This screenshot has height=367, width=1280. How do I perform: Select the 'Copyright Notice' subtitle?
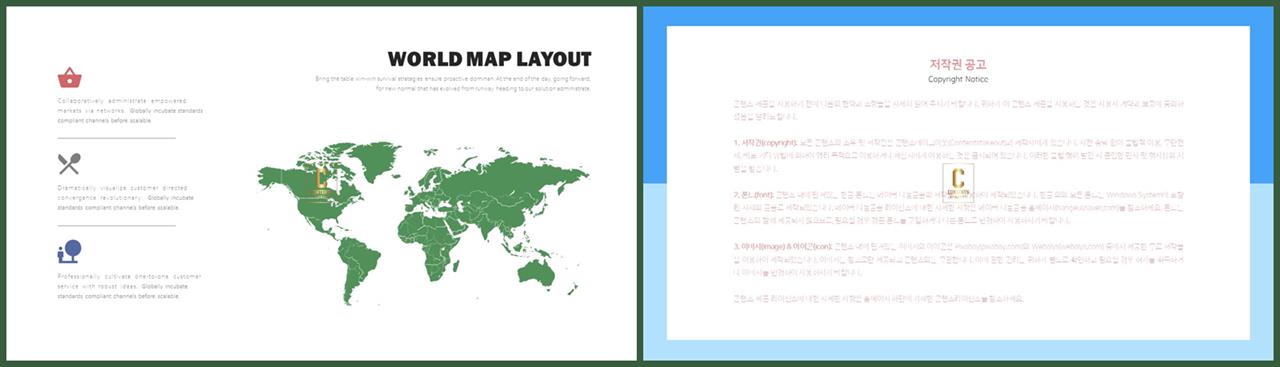[x=958, y=79]
